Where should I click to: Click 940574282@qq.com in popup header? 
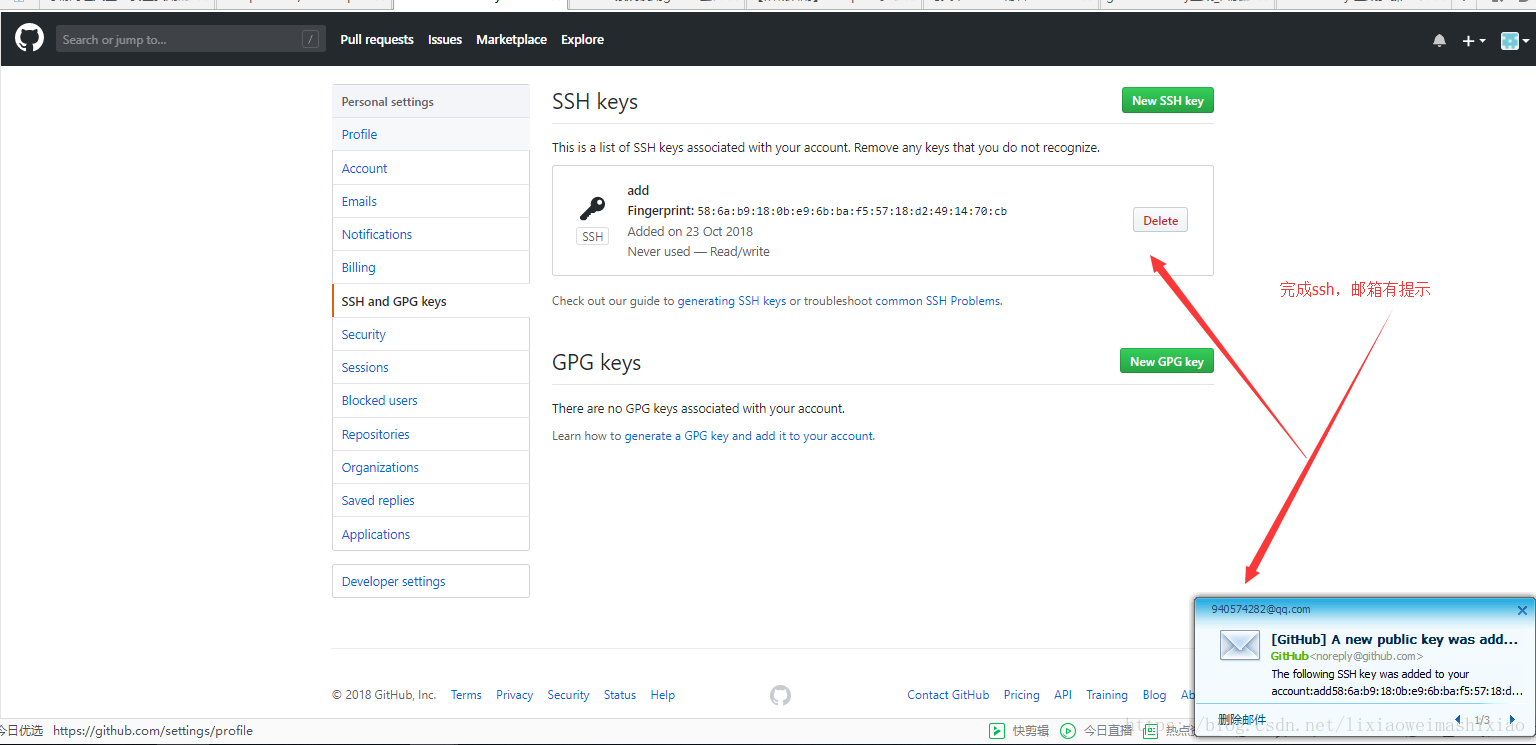point(1260,609)
